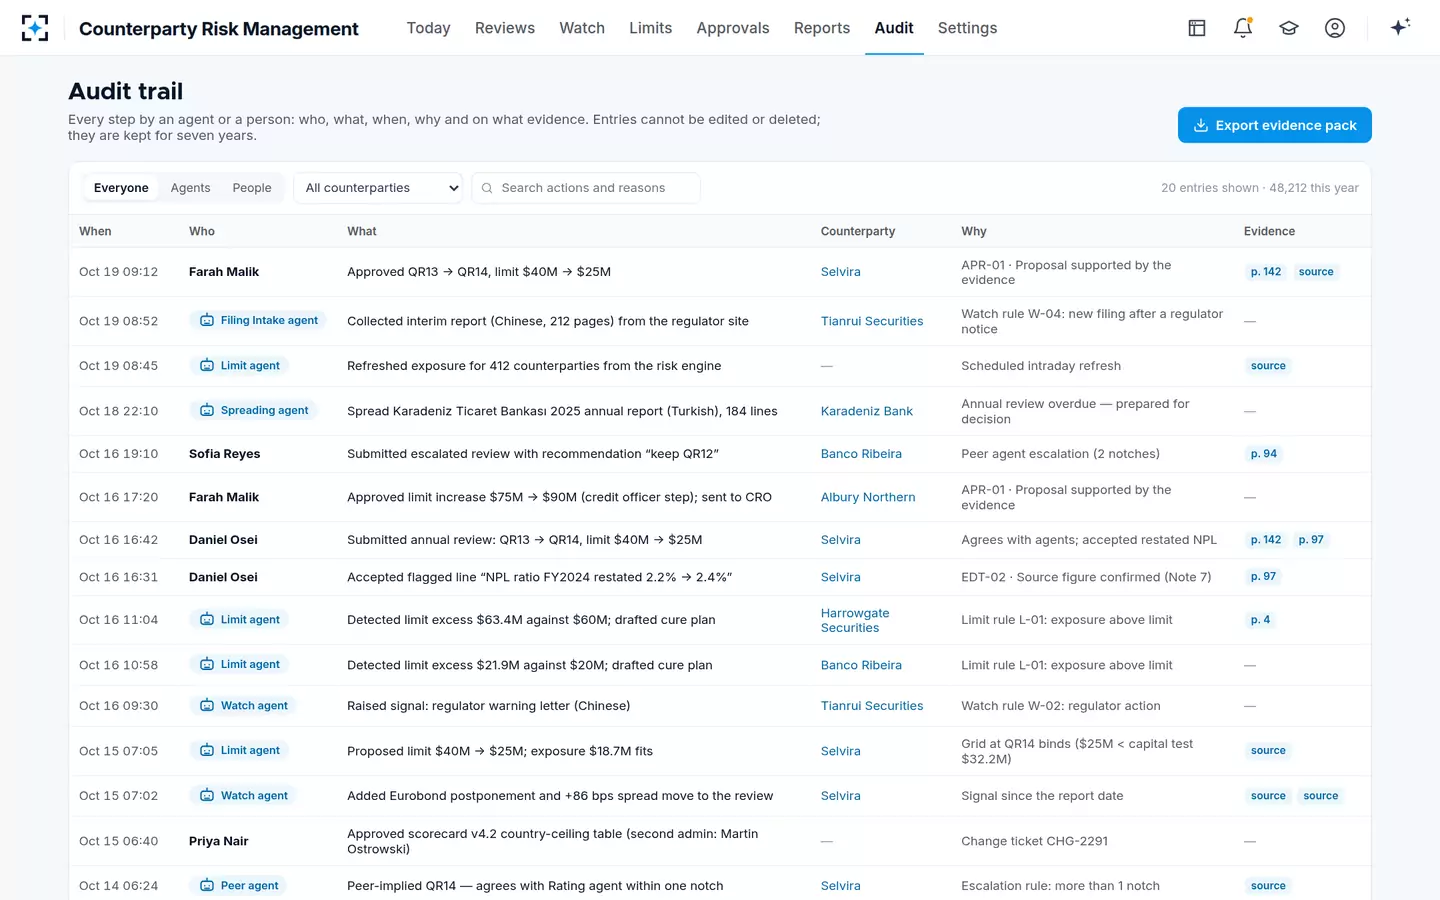Screen dimensions: 1440x900
Task: Open the Watch tab in navigation
Action: click(582, 28)
